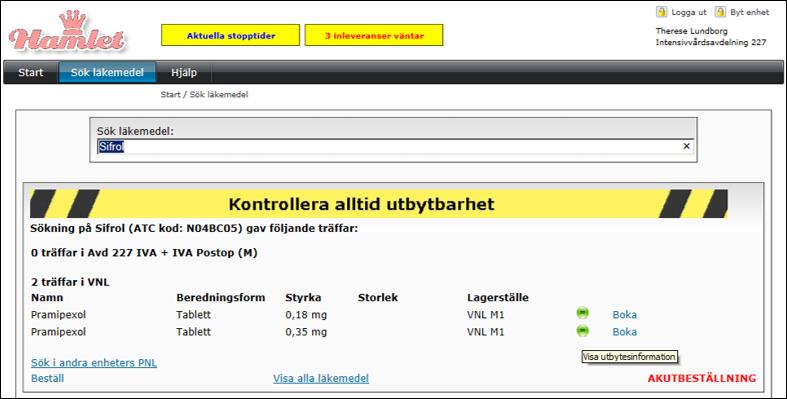787x399 pixels.
Task: Book Pramipexol 0,18 mg with Boka
Action: (x=624, y=315)
